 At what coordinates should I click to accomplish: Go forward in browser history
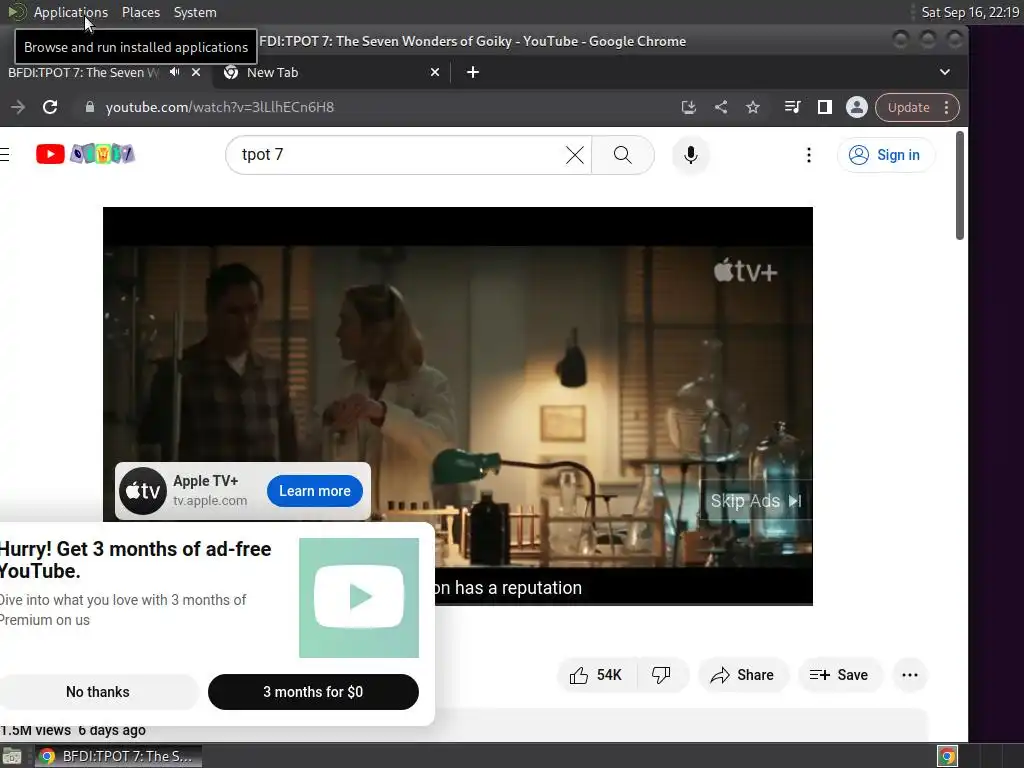[x=18, y=107]
